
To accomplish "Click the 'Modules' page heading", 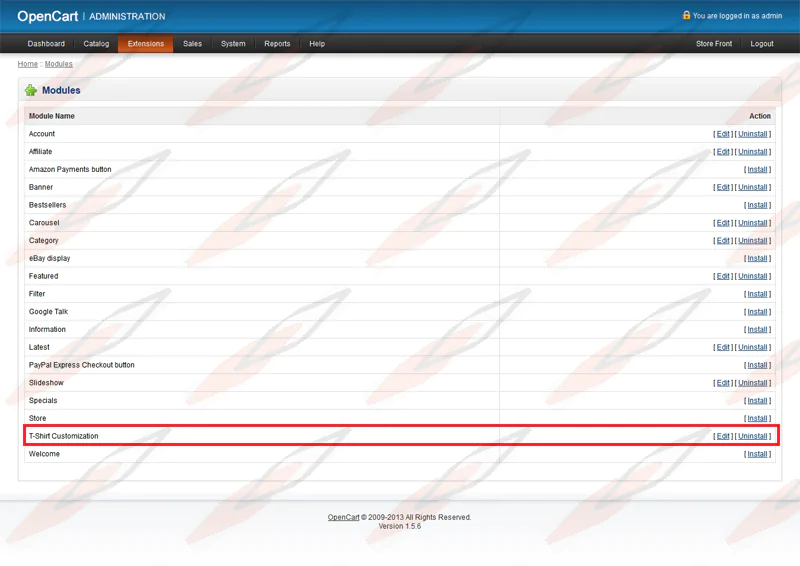I will 61,90.
